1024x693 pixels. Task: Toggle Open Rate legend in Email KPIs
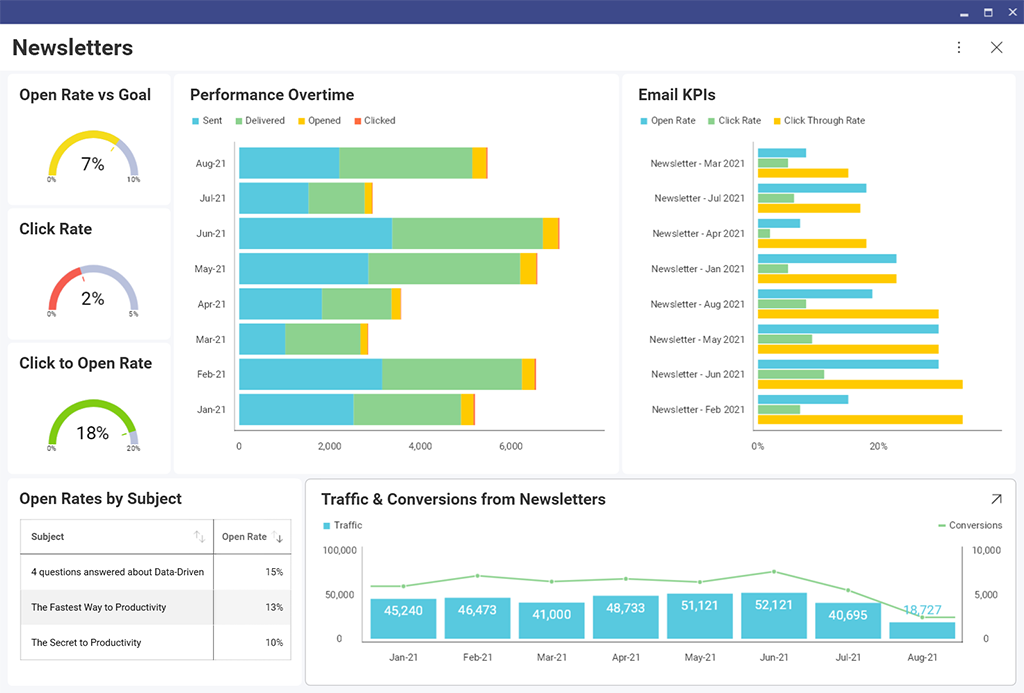click(668, 121)
